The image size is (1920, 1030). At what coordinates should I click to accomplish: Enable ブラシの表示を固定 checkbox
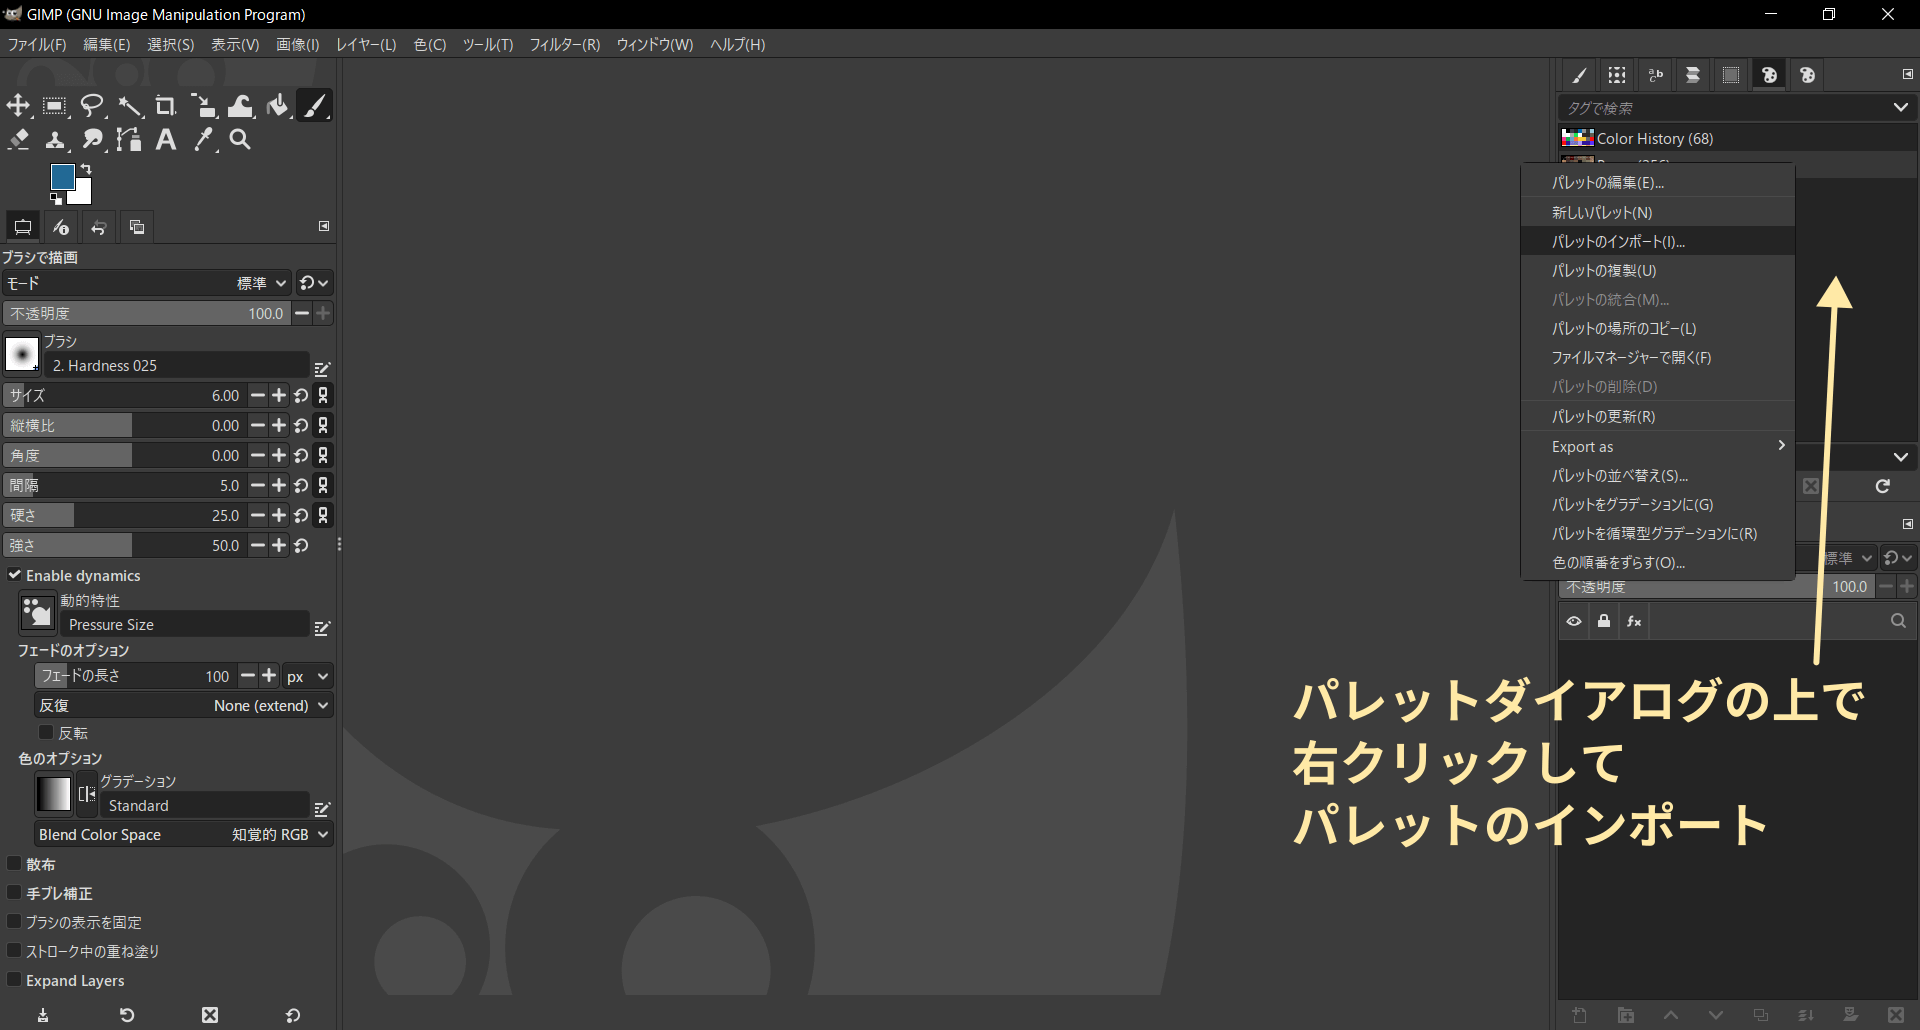click(15, 922)
